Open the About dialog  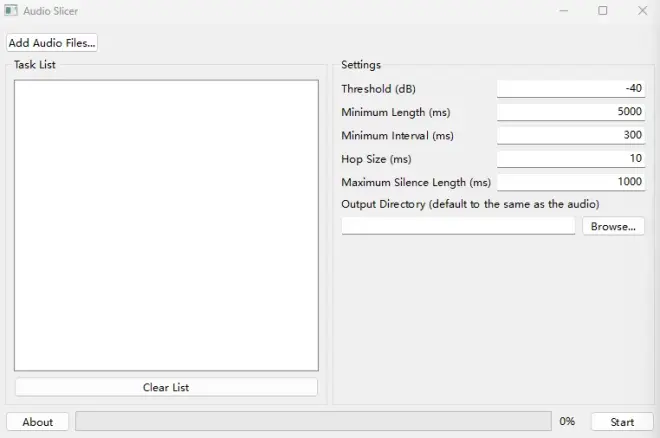click(x=37, y=422)
